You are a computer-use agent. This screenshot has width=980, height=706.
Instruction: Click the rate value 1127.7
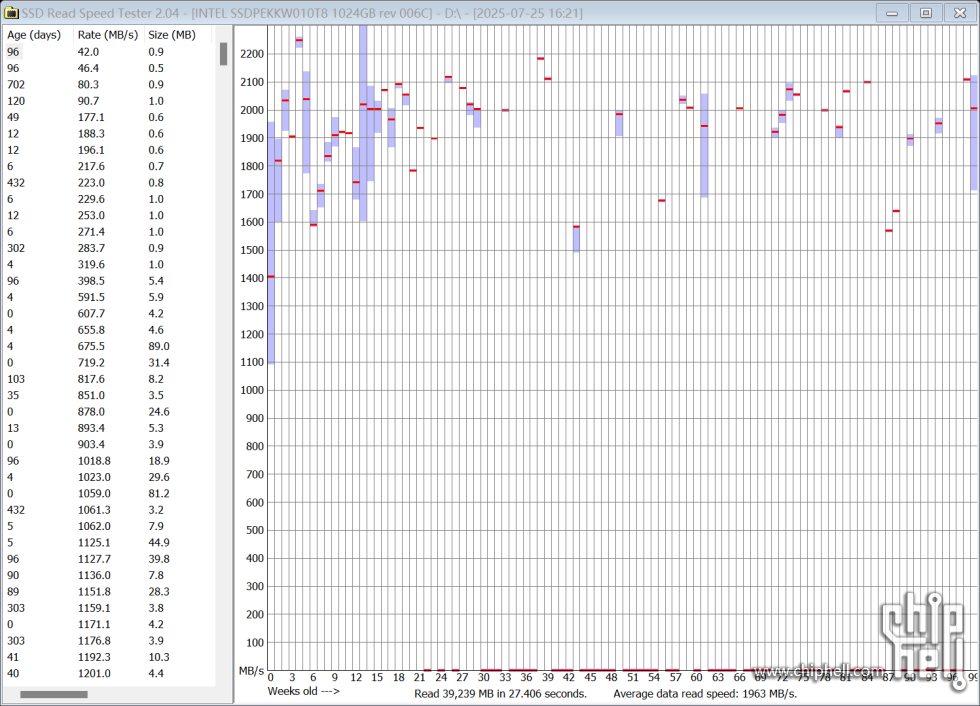[x=94, y=559]
